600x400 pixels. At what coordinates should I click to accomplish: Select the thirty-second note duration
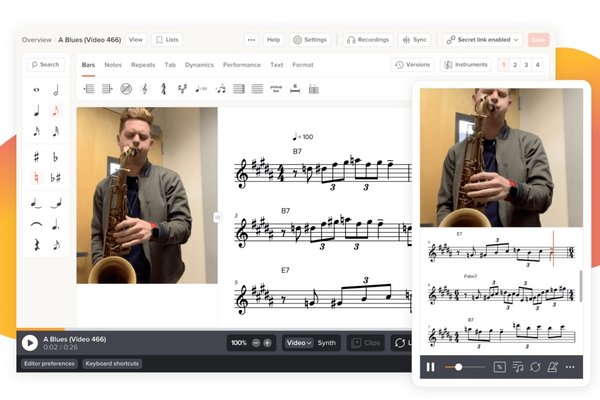click(x=56, y=131)
